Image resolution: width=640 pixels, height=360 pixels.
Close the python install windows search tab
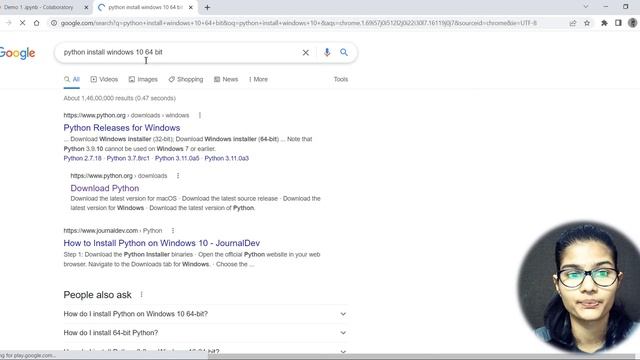(191, 7)
